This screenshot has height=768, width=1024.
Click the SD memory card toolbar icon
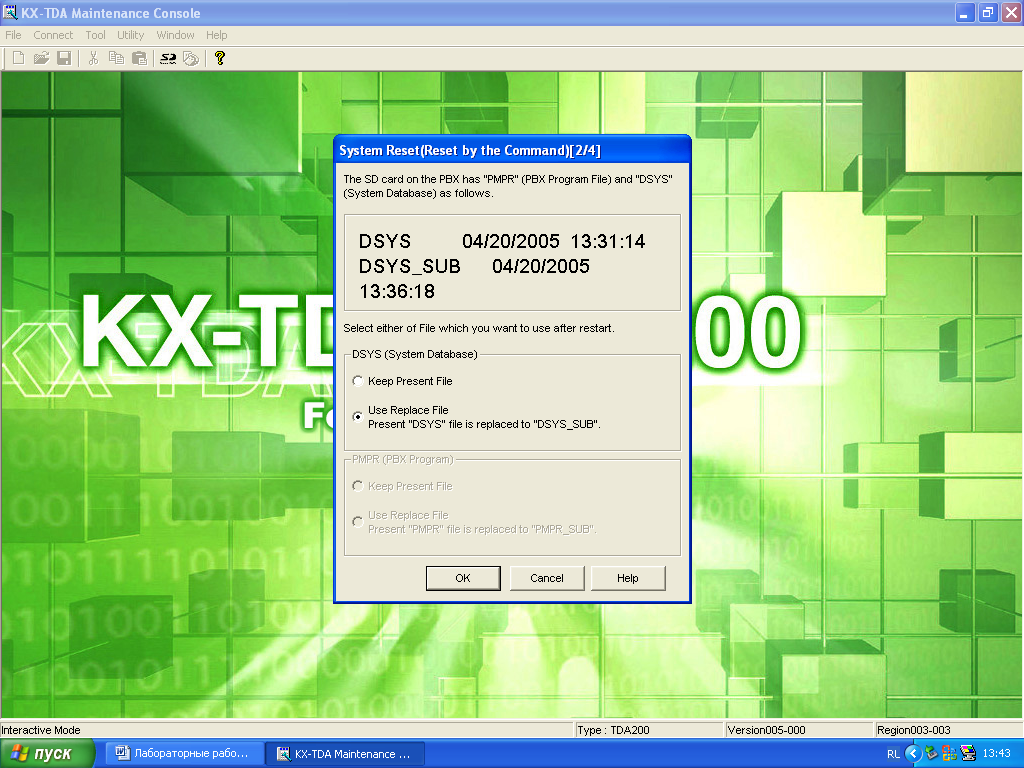coord(168,58)
